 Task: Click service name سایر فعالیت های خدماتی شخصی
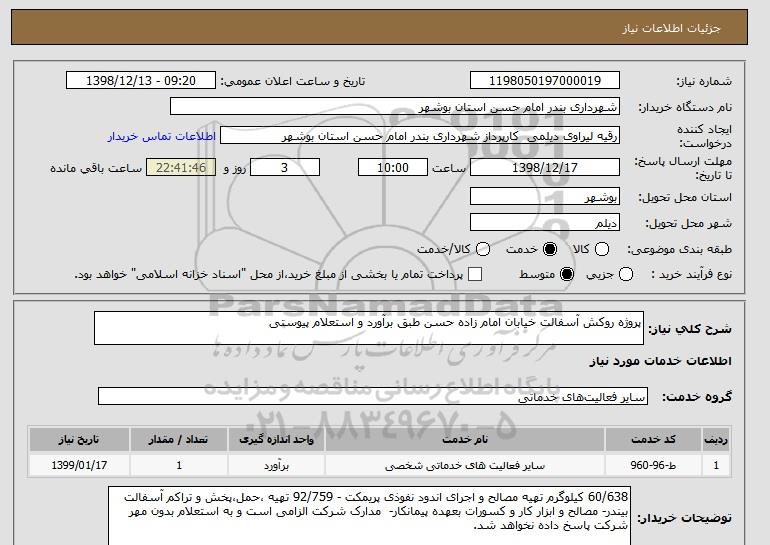pos(465,465)
